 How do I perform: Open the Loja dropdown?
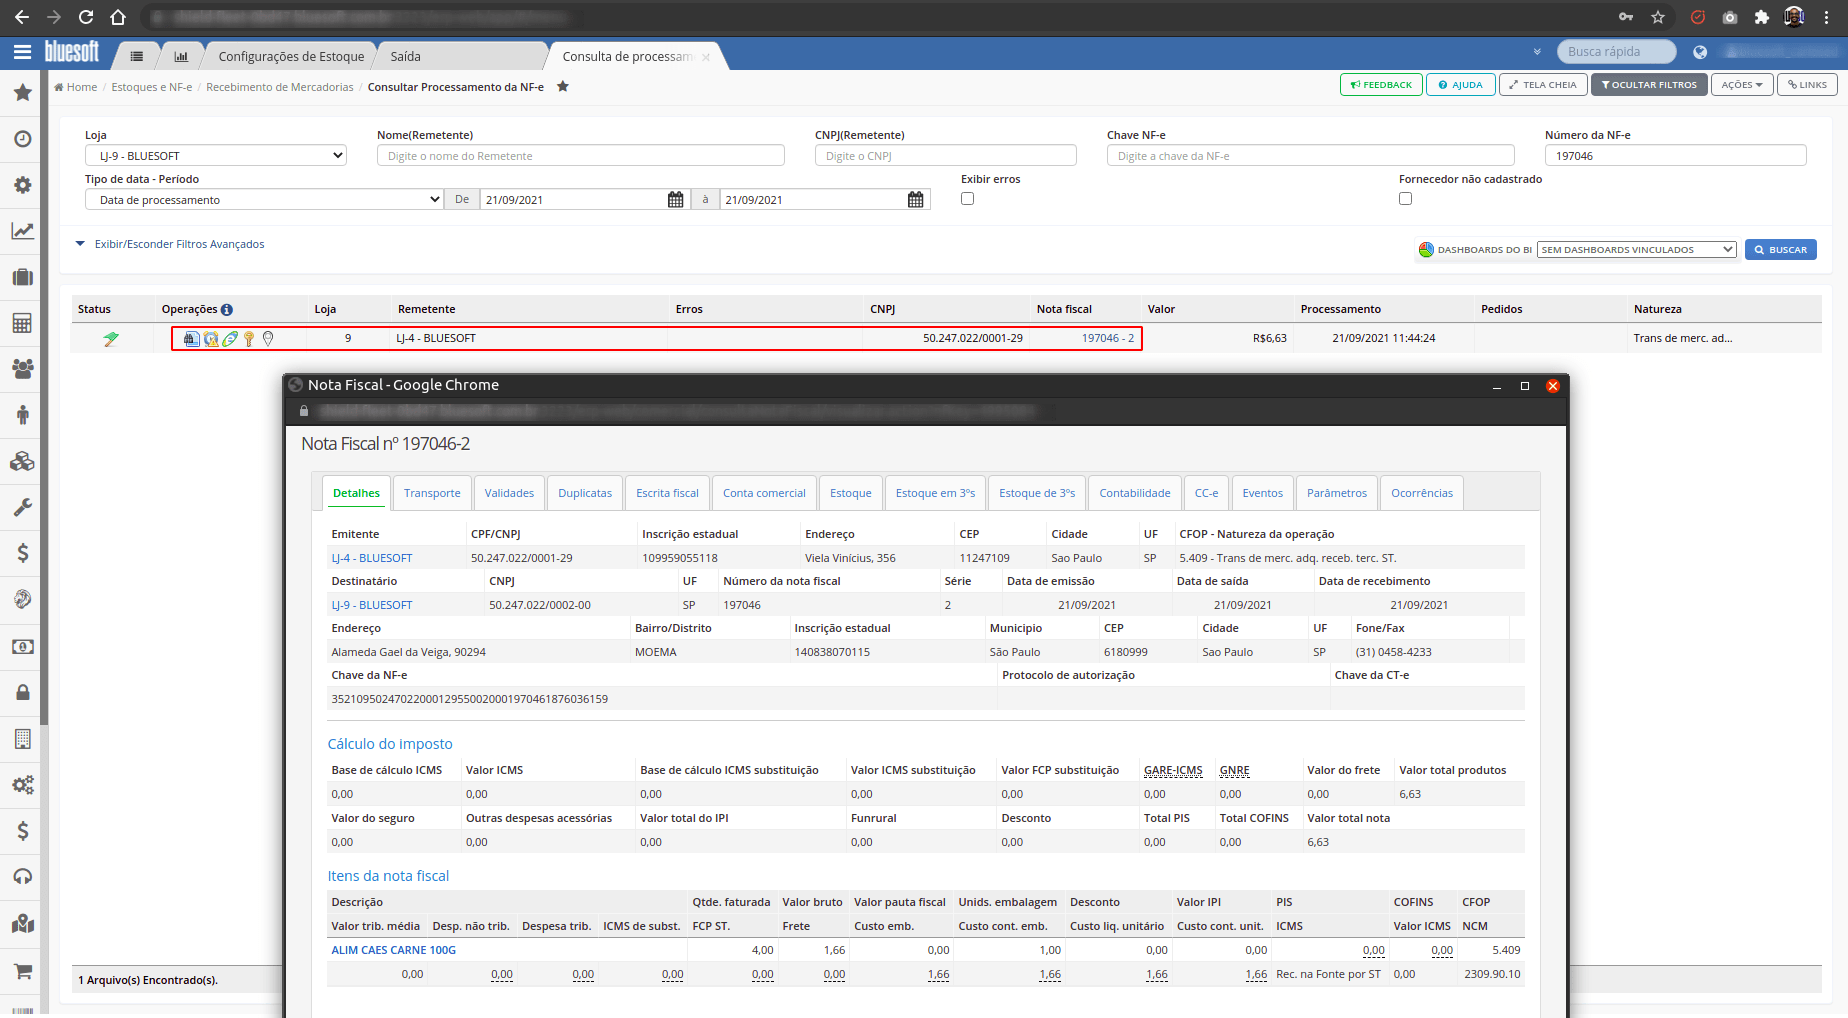[216, 156]
